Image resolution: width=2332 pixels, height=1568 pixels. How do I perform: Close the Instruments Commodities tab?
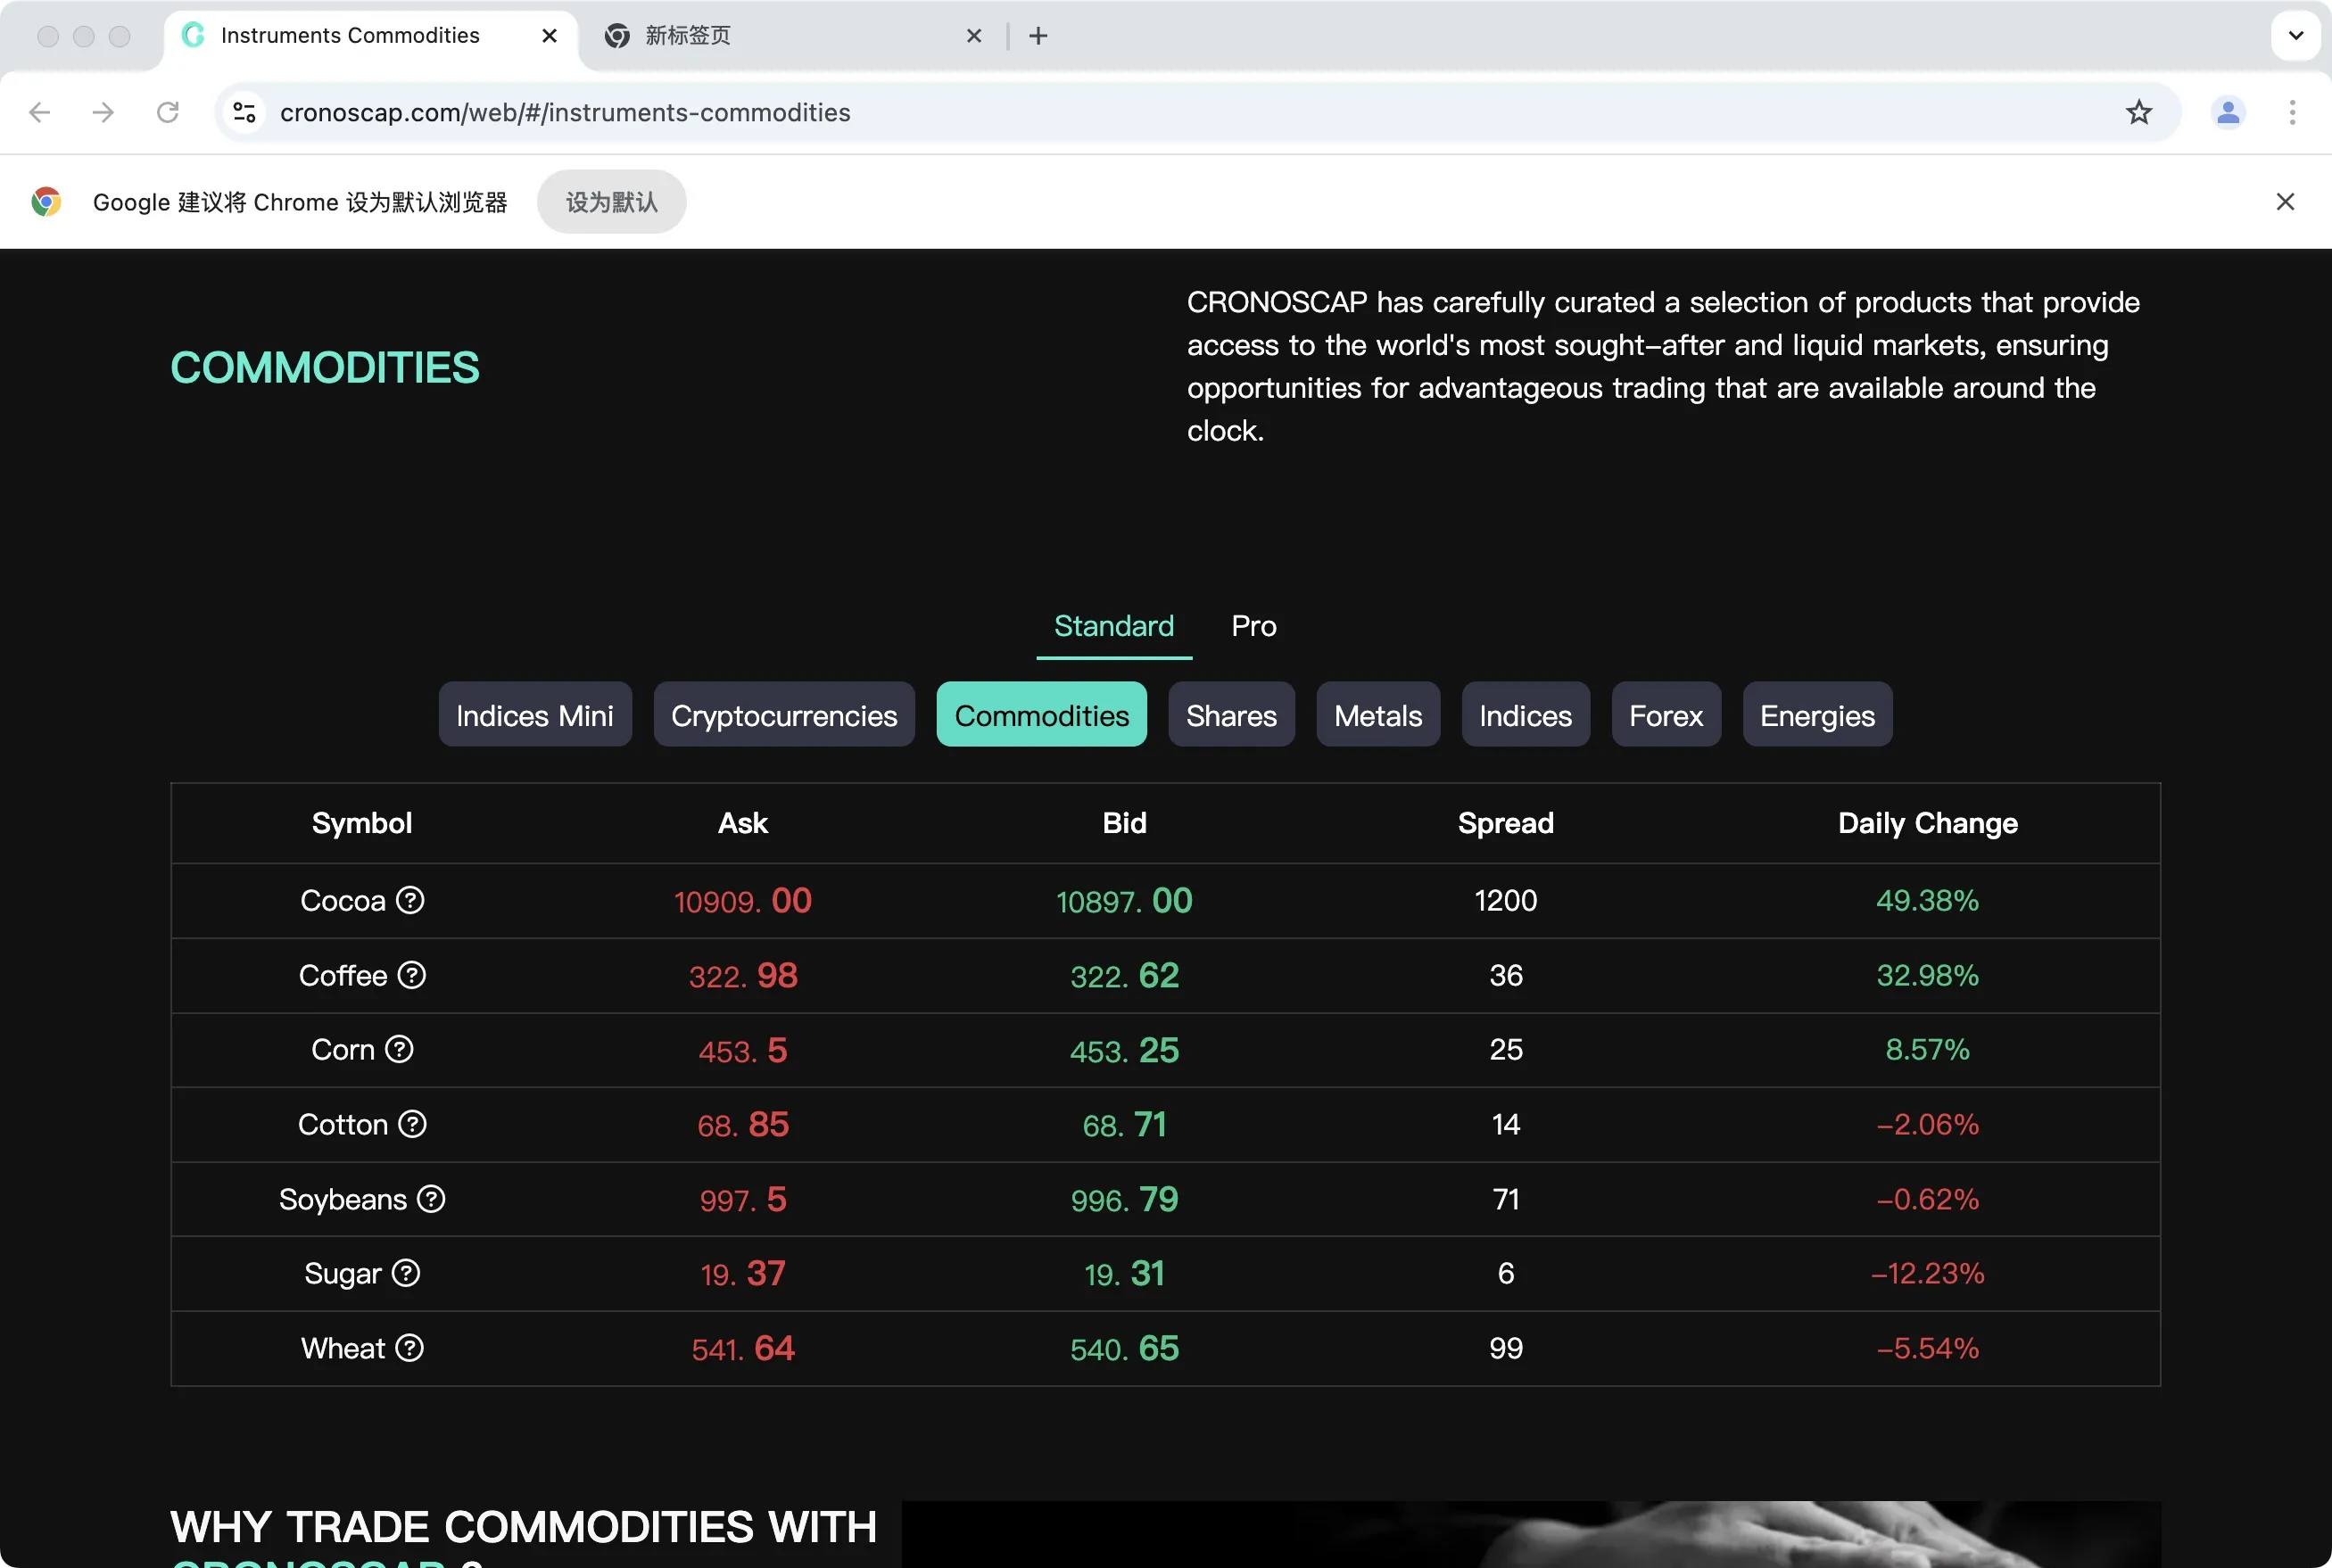coord(549,36)
